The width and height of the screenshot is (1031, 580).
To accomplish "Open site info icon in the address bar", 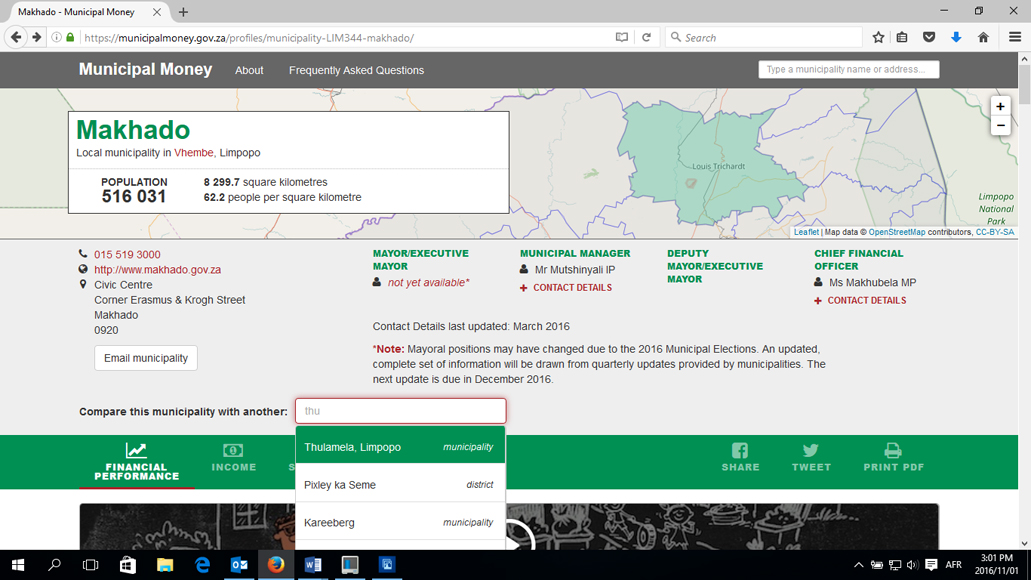I will pos(57,37).
